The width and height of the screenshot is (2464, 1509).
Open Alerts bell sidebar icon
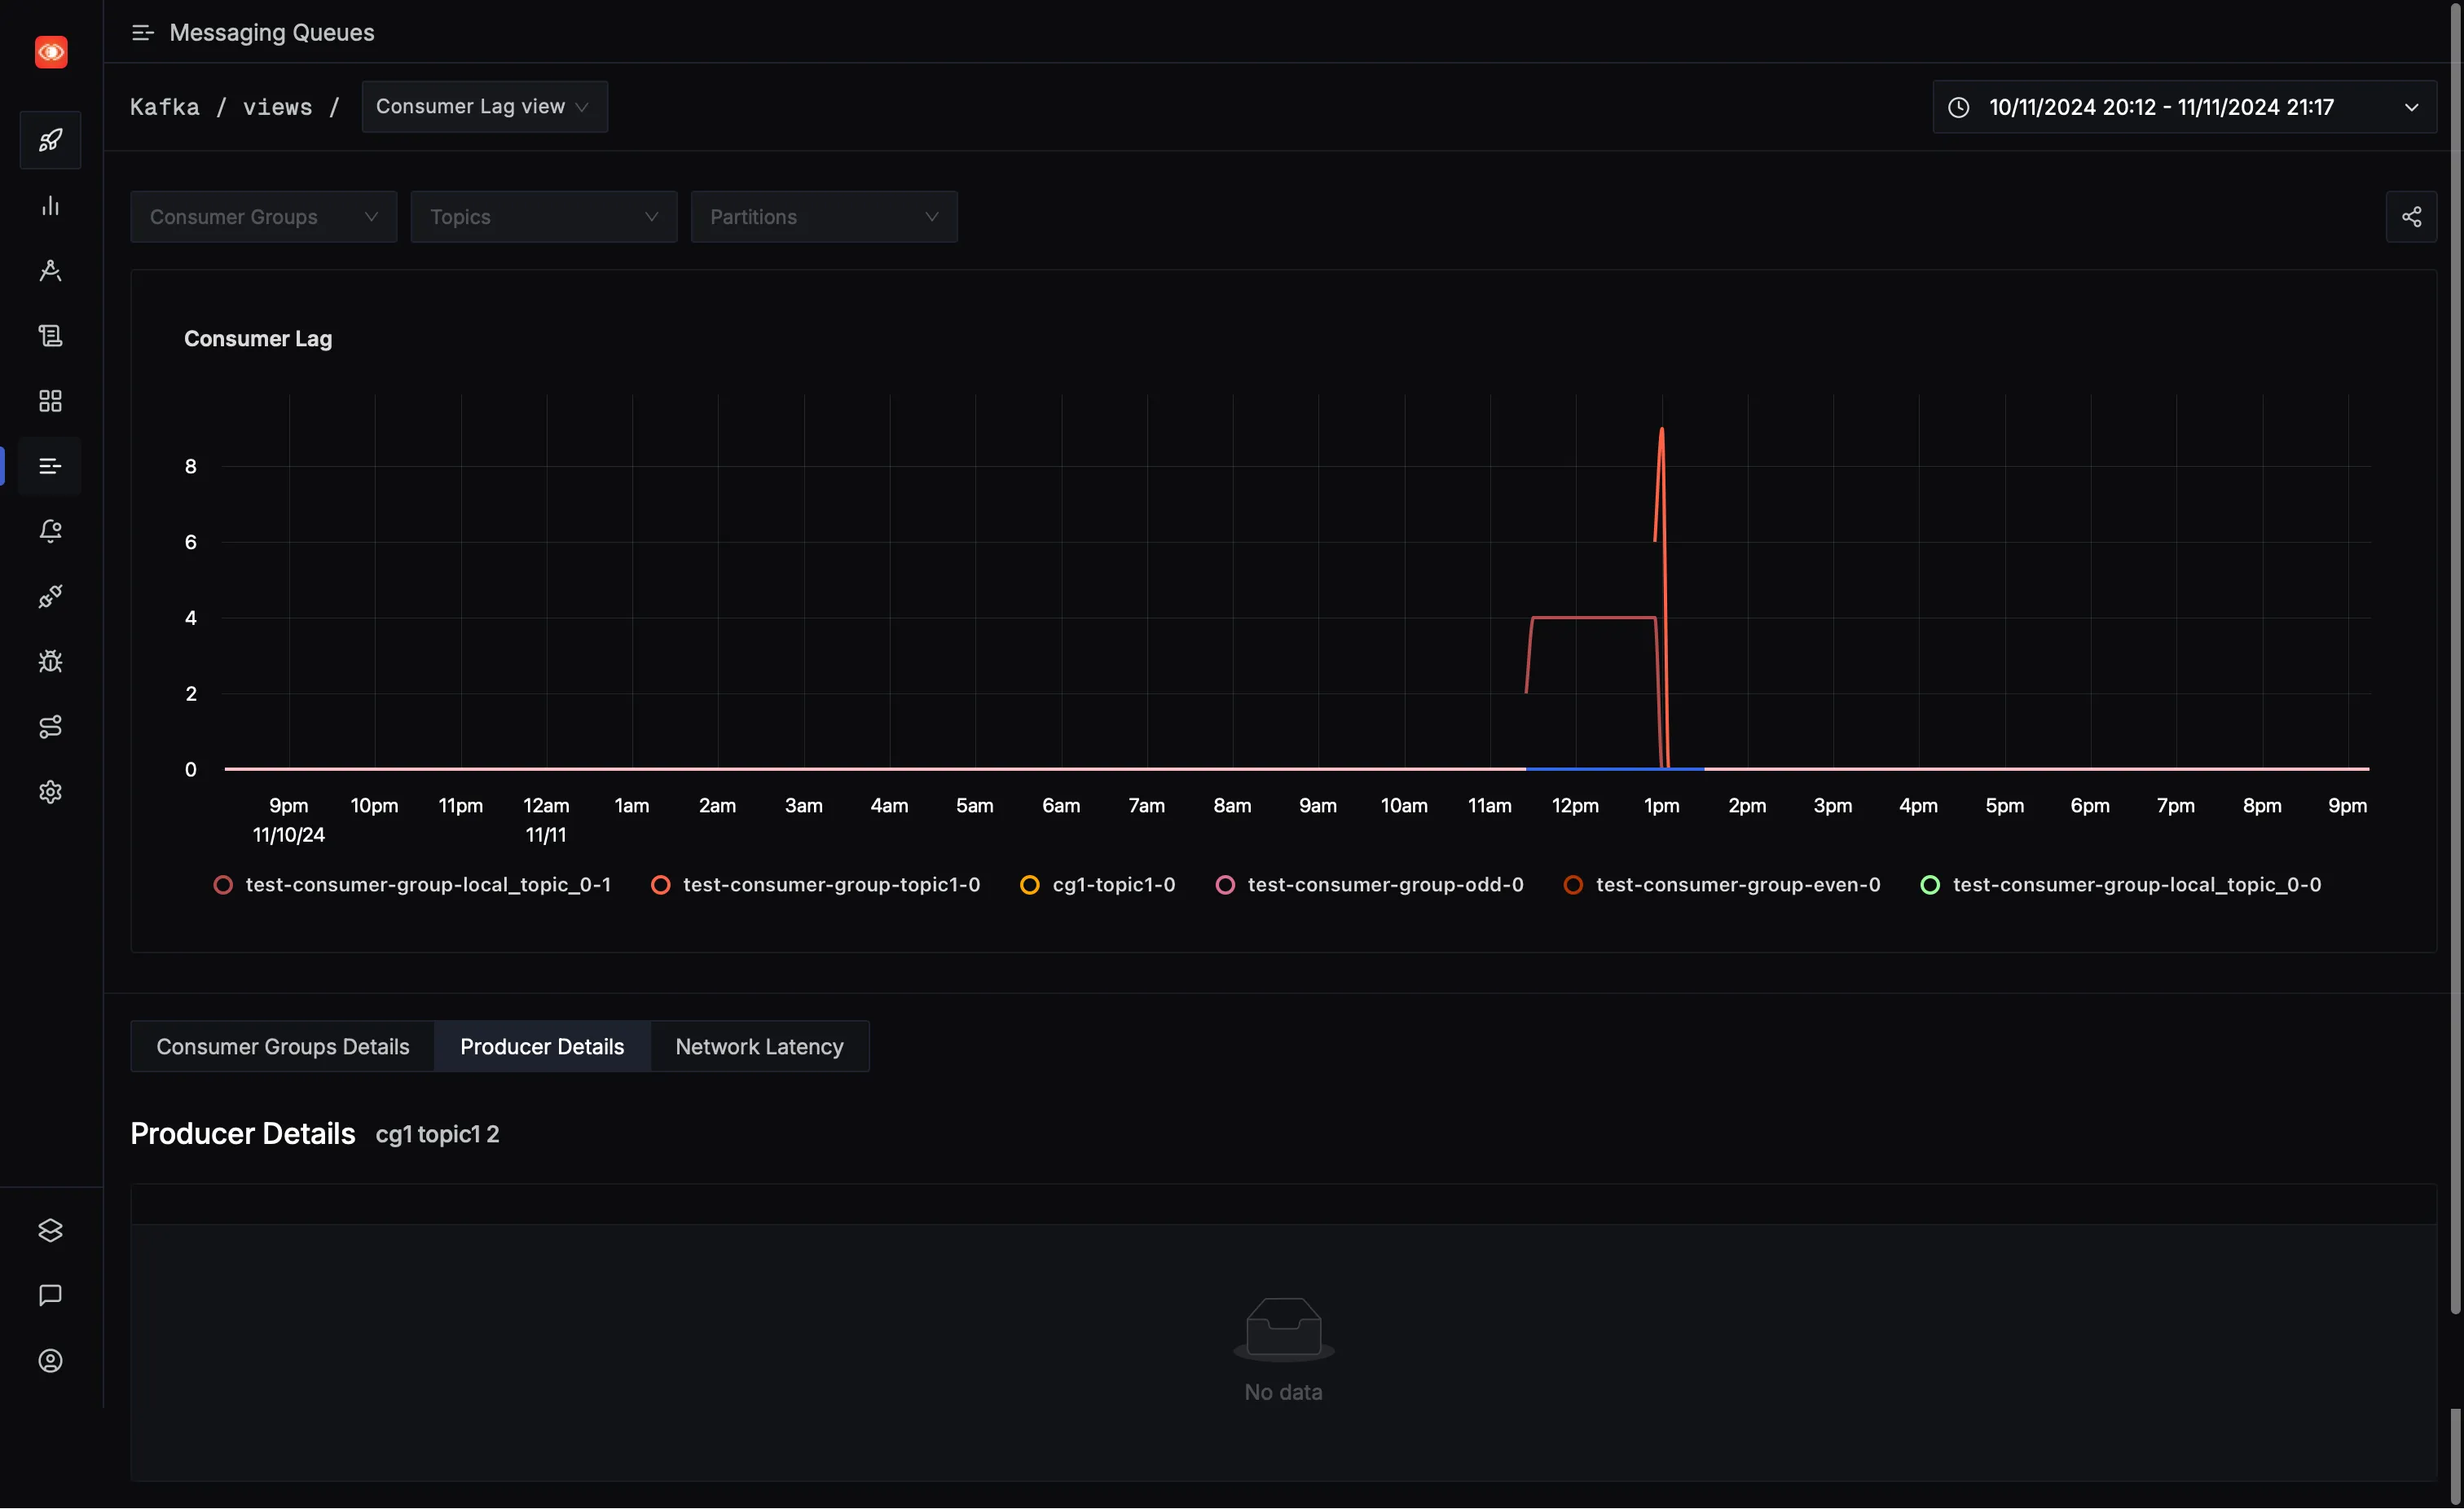pyautogui.click(x=50, y=531)
